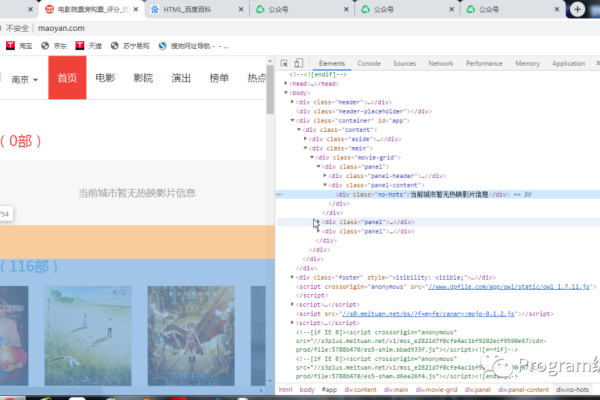Expand the div class panel-header node

[x=325, y=175]
